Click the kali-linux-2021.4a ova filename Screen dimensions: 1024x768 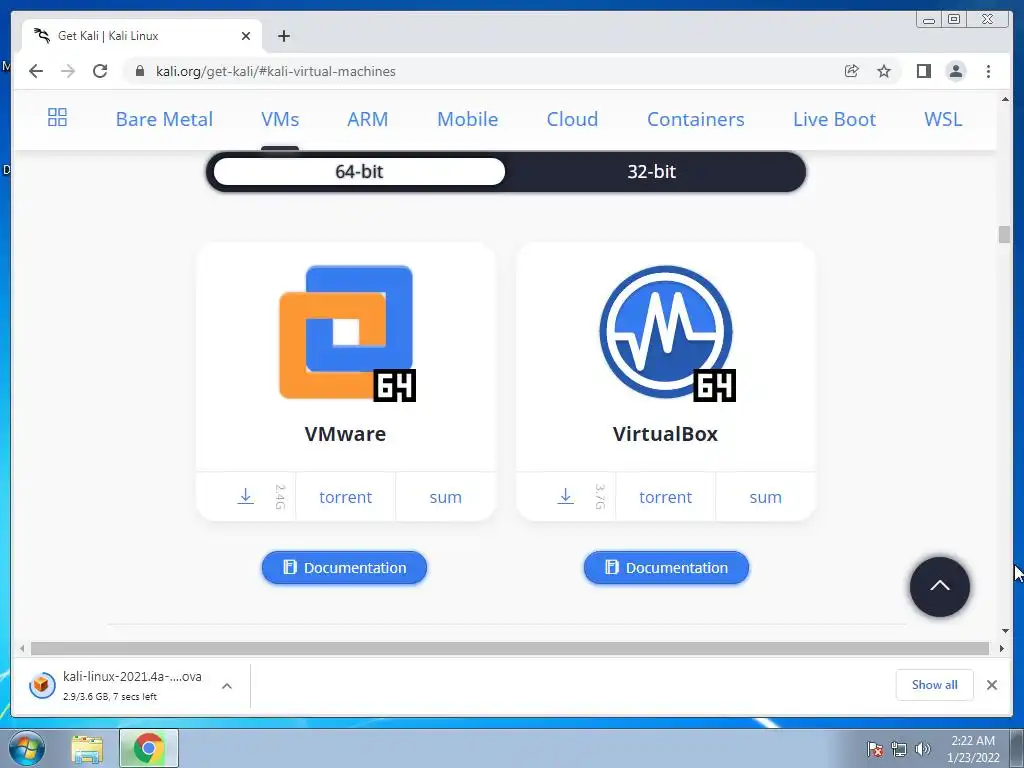click(x=133, y=677)
